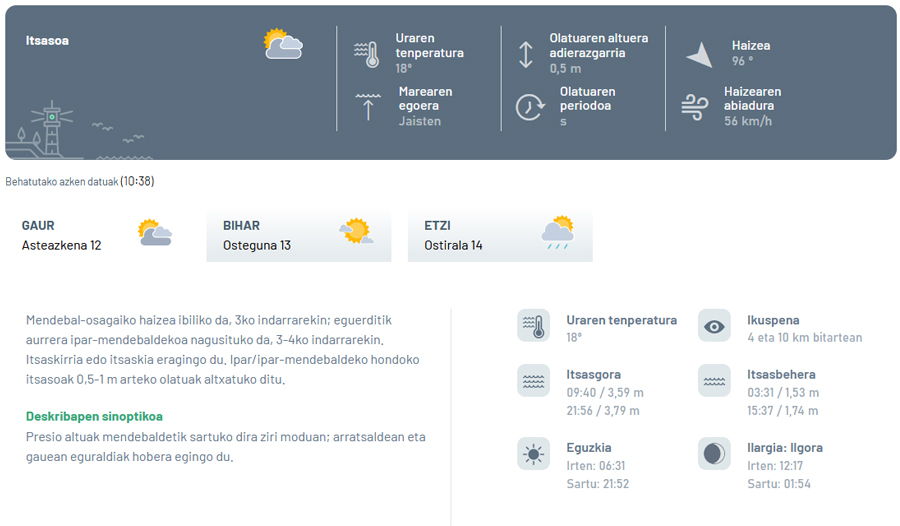Click the wave period clock icon
Screen dimensions: 900x526
click(529, 107)
